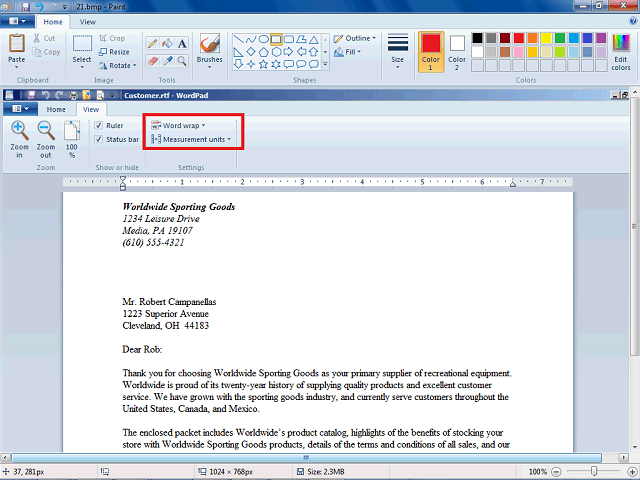Click the zoom in plus button in status bar

point(631,471)
